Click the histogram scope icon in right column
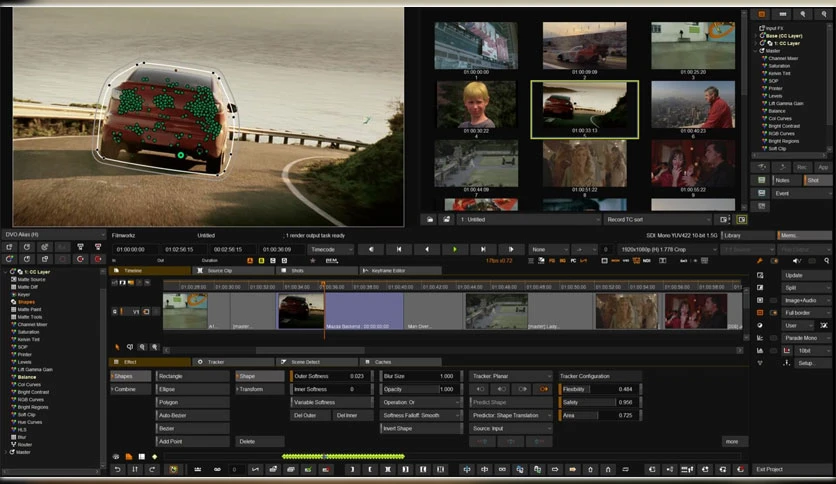The width and height of the screenshot is (836, 484). [760, 350]
